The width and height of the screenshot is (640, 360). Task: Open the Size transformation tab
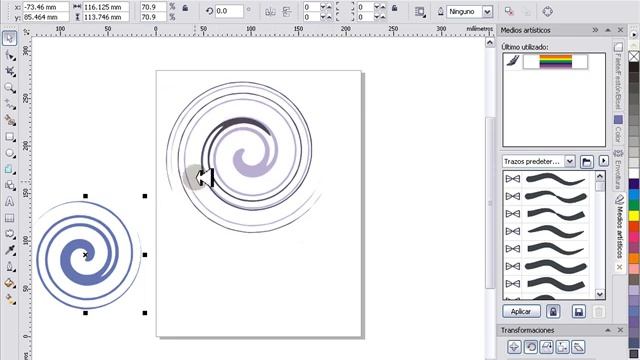[x=562, y=347]
